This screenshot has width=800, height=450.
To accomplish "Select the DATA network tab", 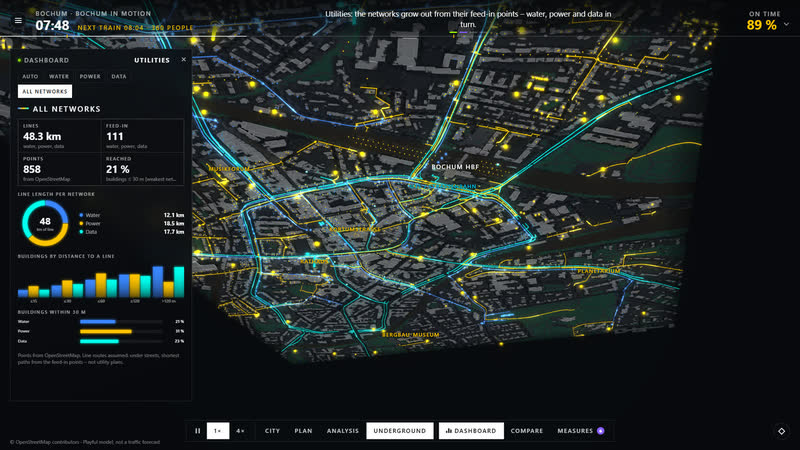I will (119, 77).
